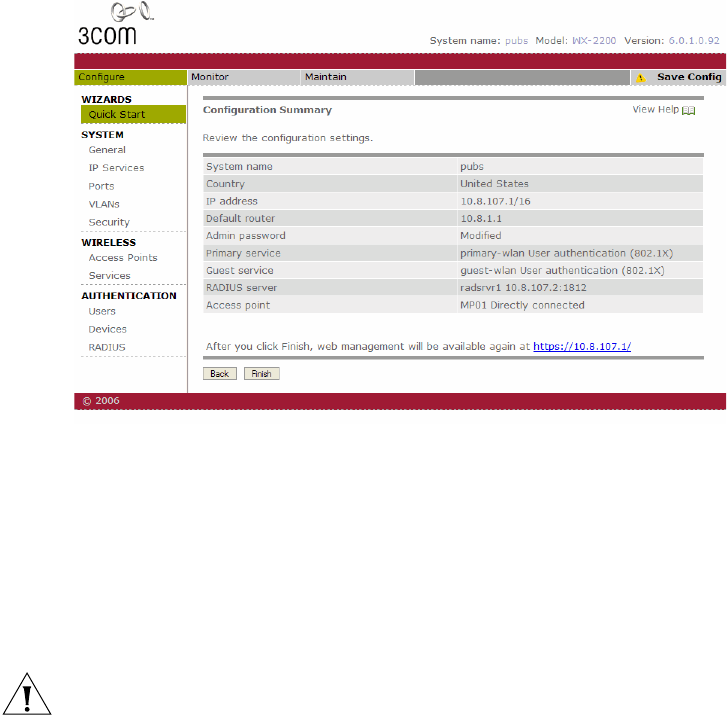Click the Default router row label
Screen dimensions: 727x716
pyautogui.click(x=240, y=218)
